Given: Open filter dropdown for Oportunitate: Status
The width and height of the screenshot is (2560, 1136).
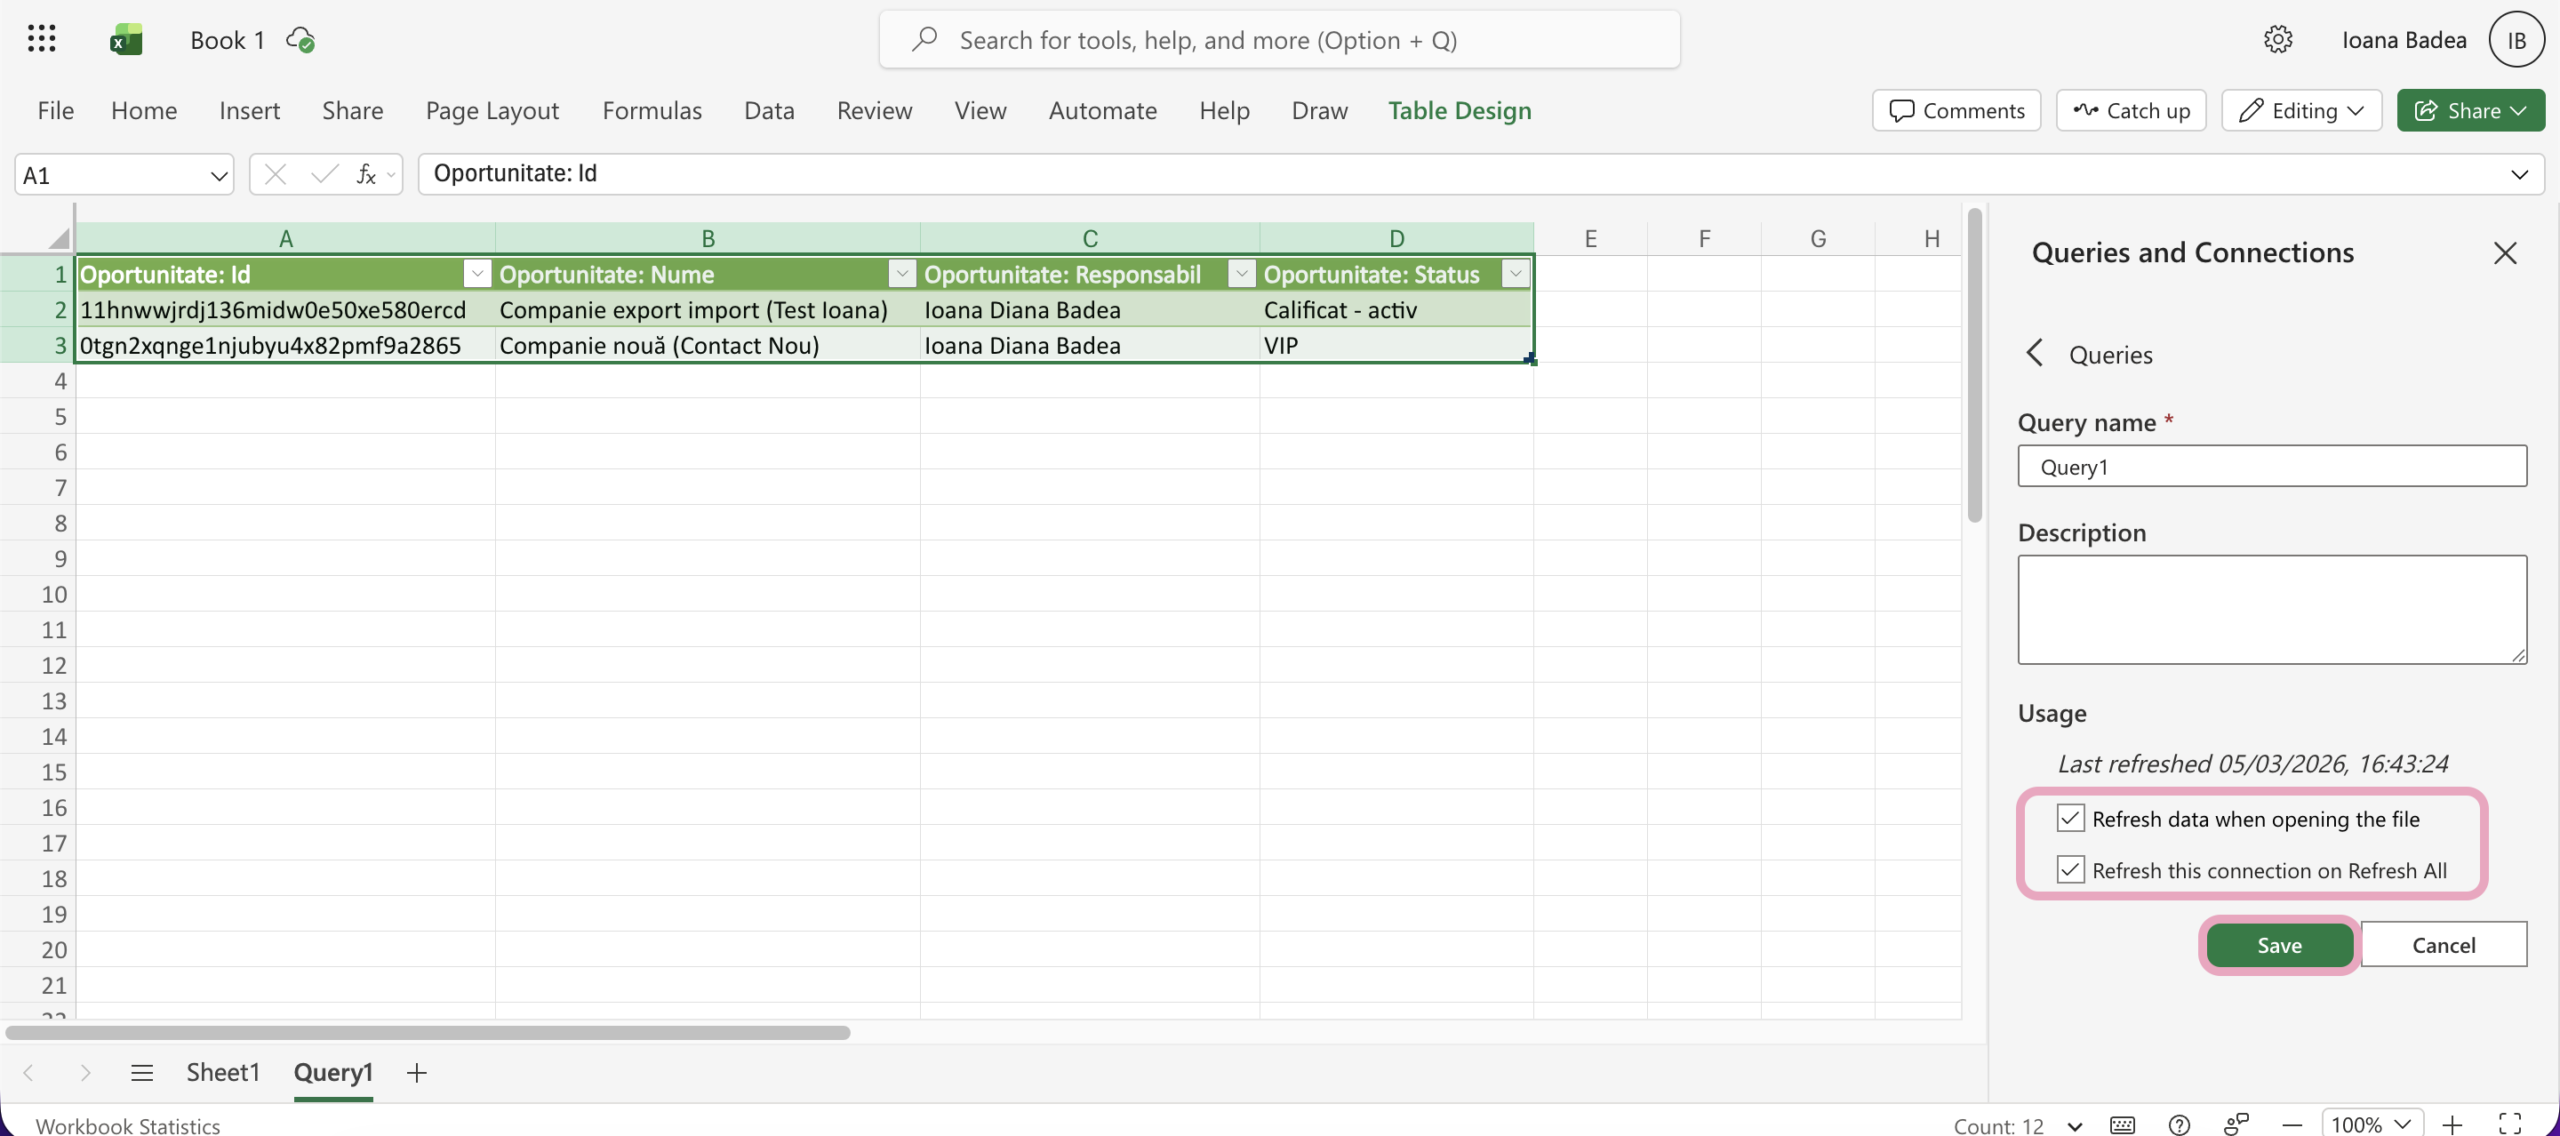Looking at the screenshot, I should [x=1515, y=274].
